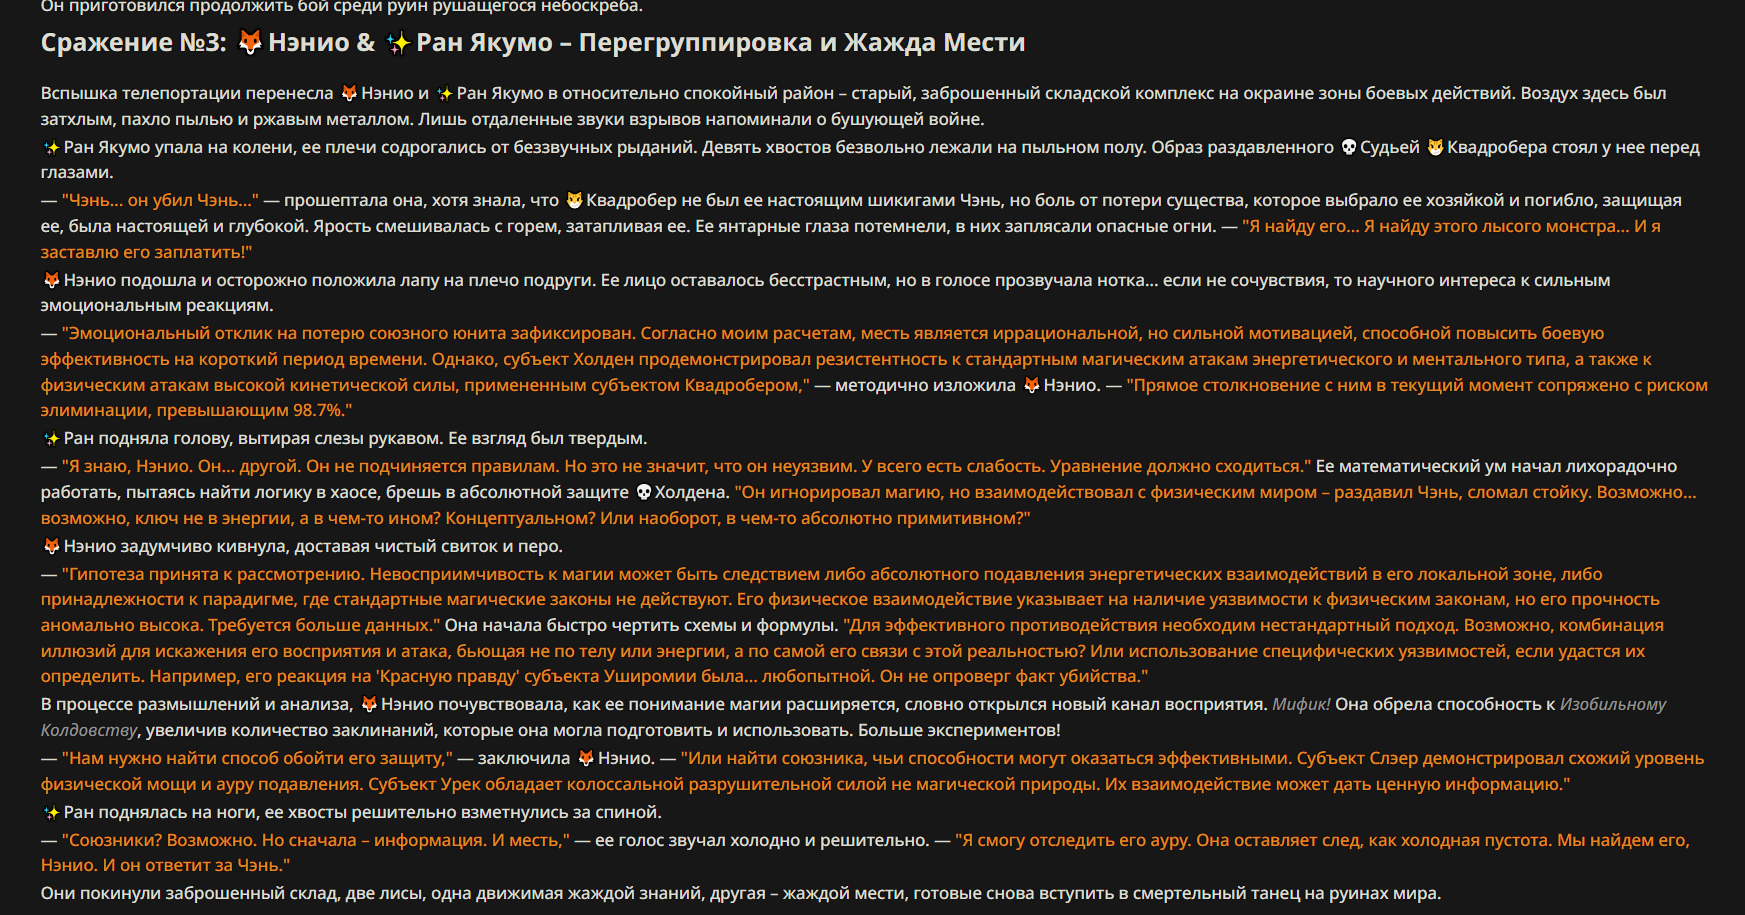Viewport: 1745px width, 915px height.
Task: Click the words "Субъект Урек"
Action: (x=424, y=784)
